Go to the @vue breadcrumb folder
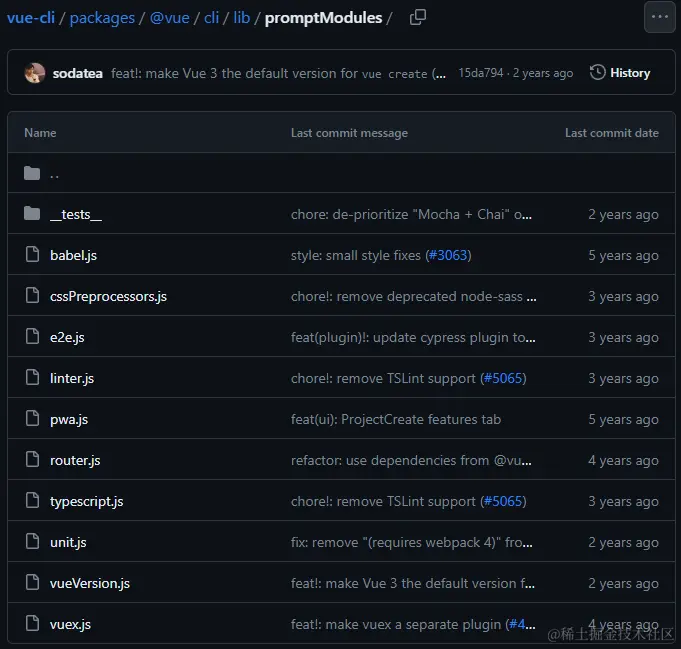This screenshot has height=649, width=681. click(x=169, y=17)
